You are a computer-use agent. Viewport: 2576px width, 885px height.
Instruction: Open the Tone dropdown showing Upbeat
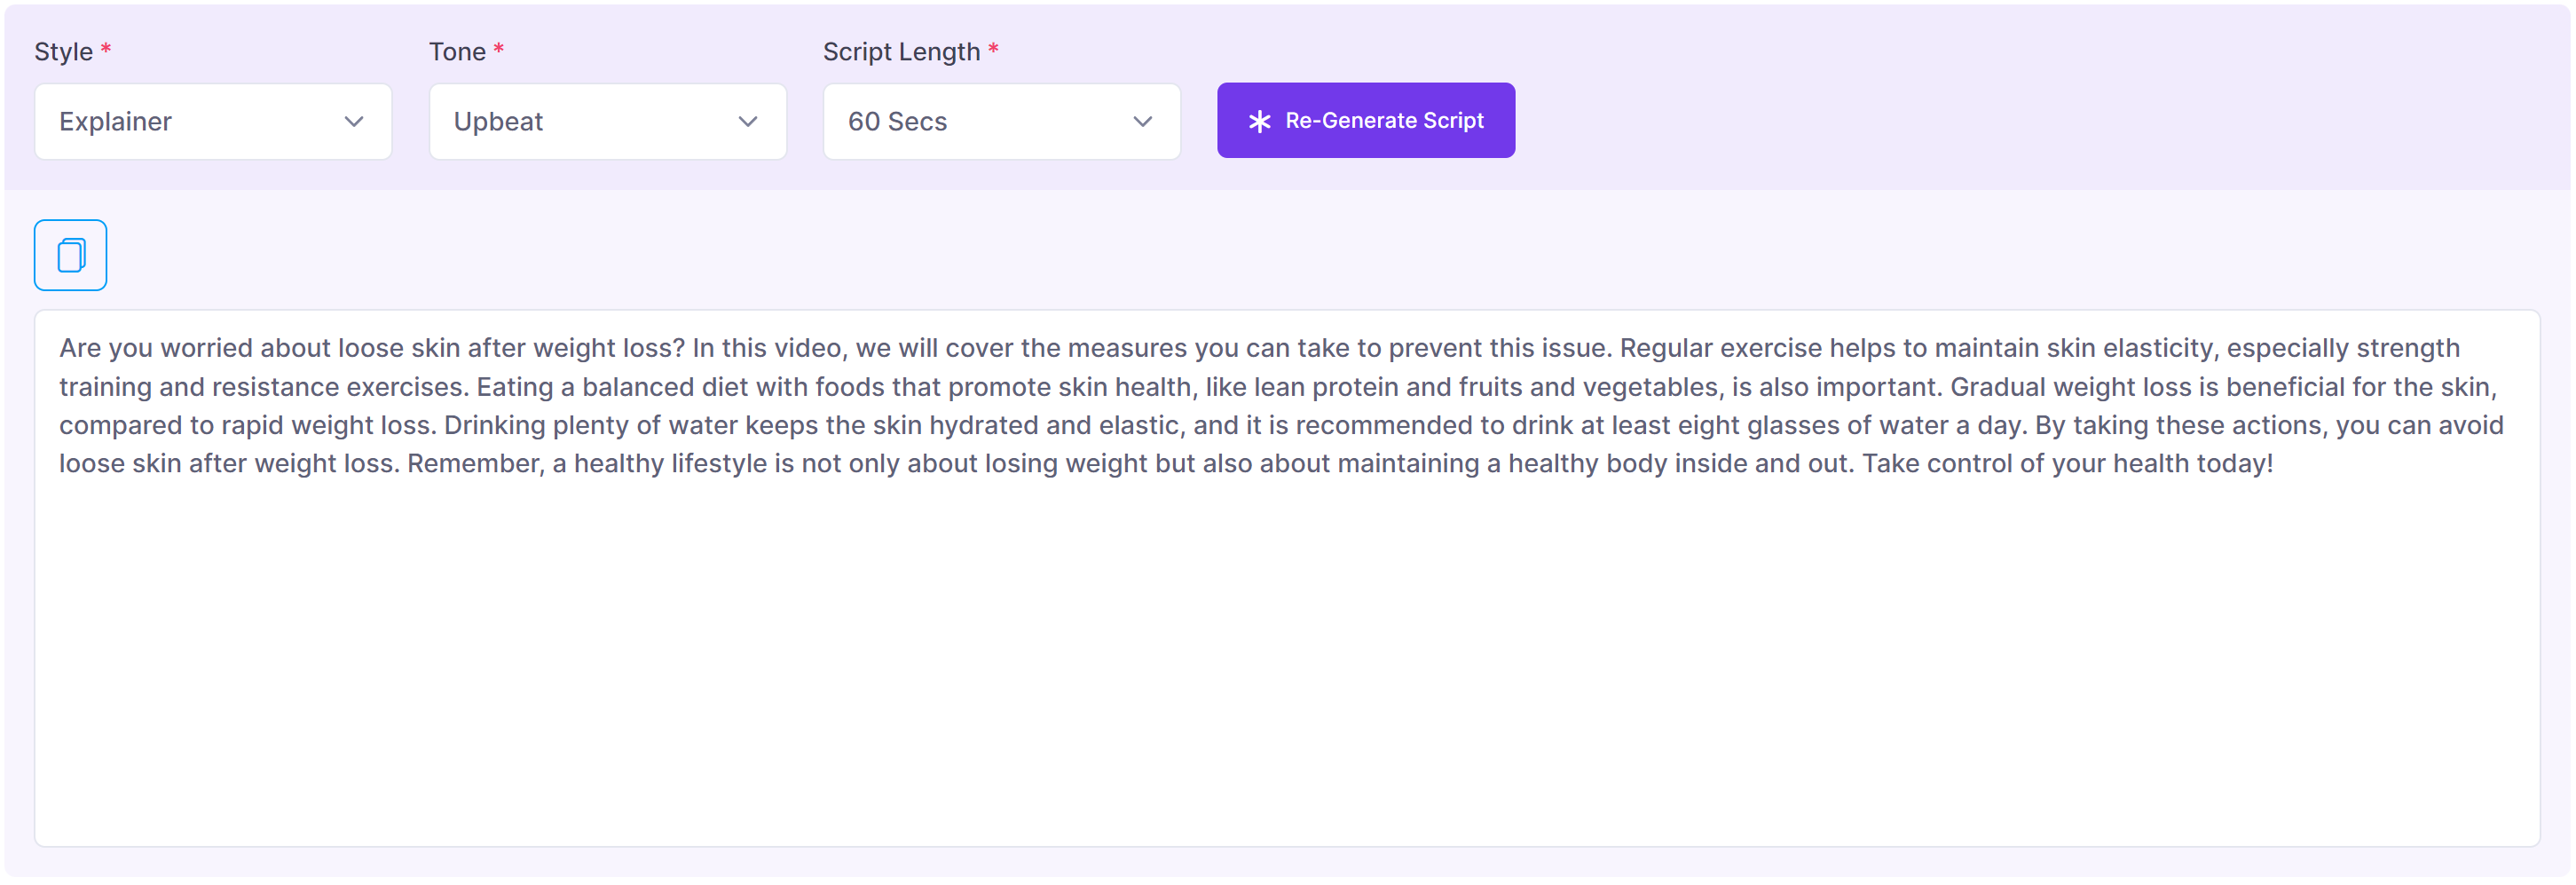pyautogui.click(x=607, y=121)
